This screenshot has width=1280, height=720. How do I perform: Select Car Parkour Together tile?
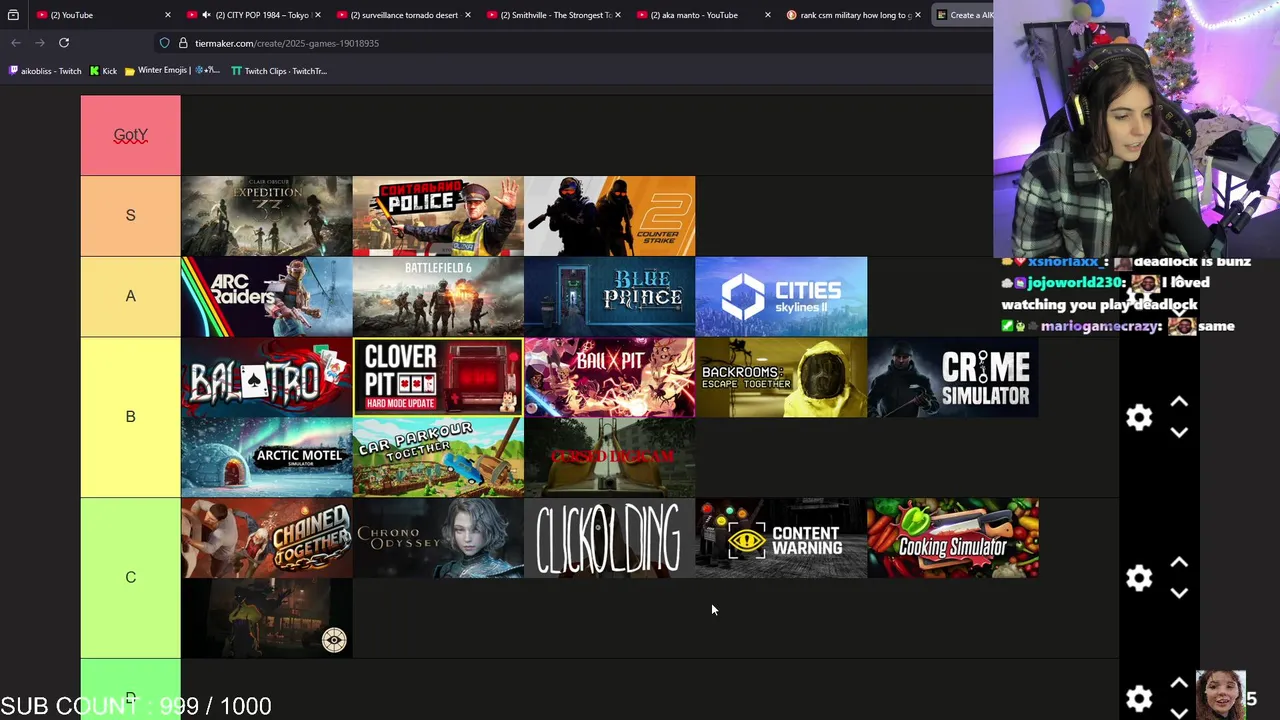coord(438,457)
